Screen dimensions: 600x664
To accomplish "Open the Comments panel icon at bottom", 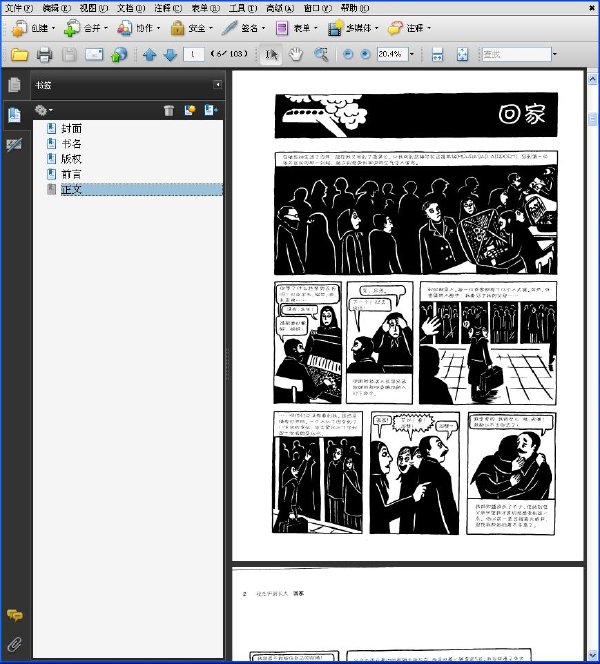I will (15, 615).
